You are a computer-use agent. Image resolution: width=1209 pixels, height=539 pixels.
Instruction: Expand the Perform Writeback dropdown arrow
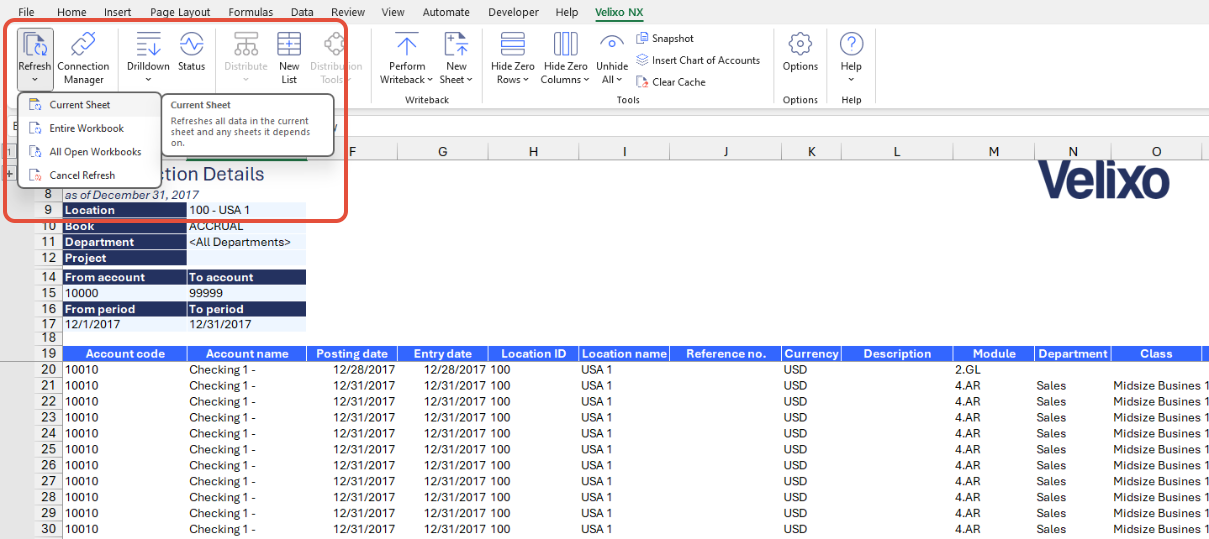(430, 80)
